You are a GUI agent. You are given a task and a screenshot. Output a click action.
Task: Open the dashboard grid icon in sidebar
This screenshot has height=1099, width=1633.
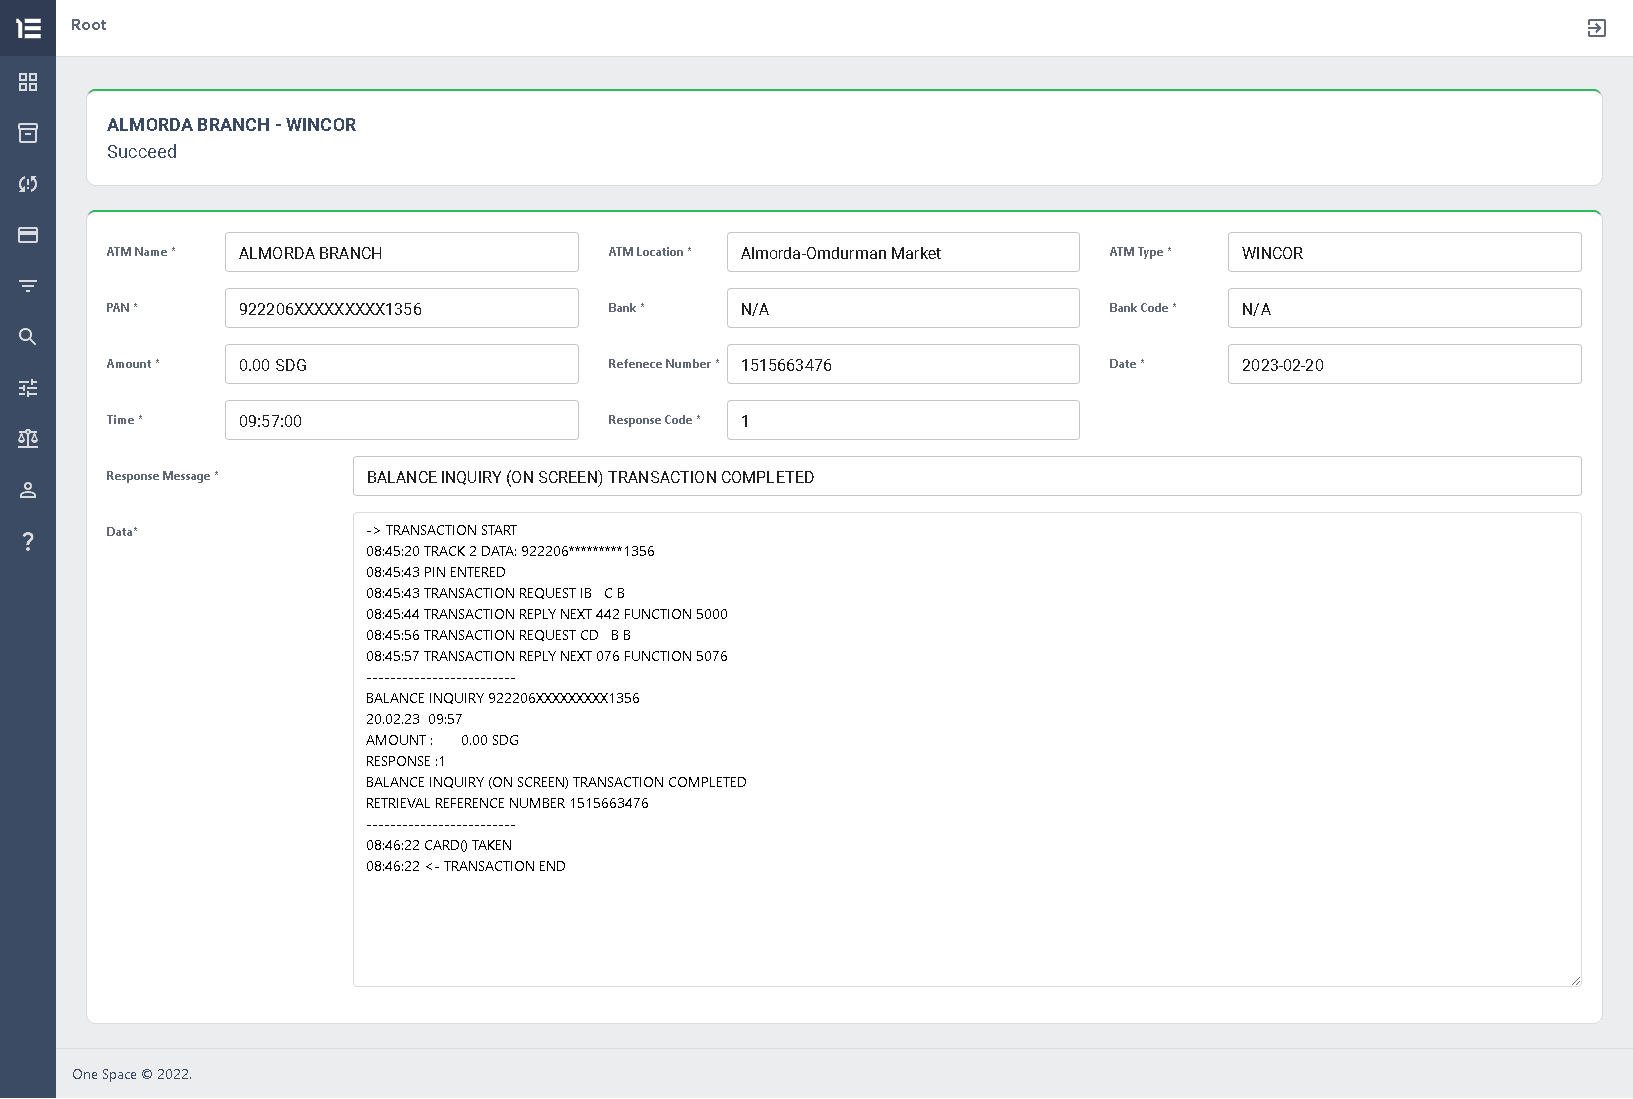(28, 82)
